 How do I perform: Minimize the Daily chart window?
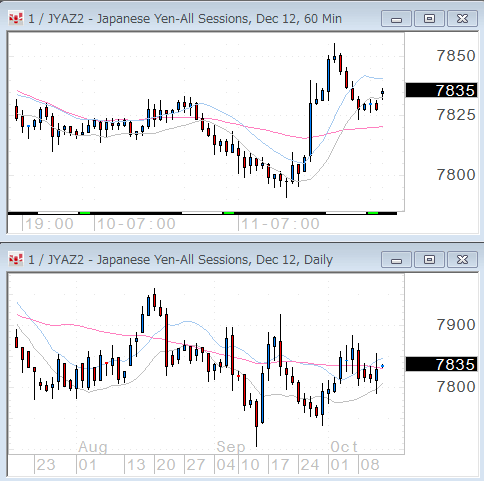(396, 260)
